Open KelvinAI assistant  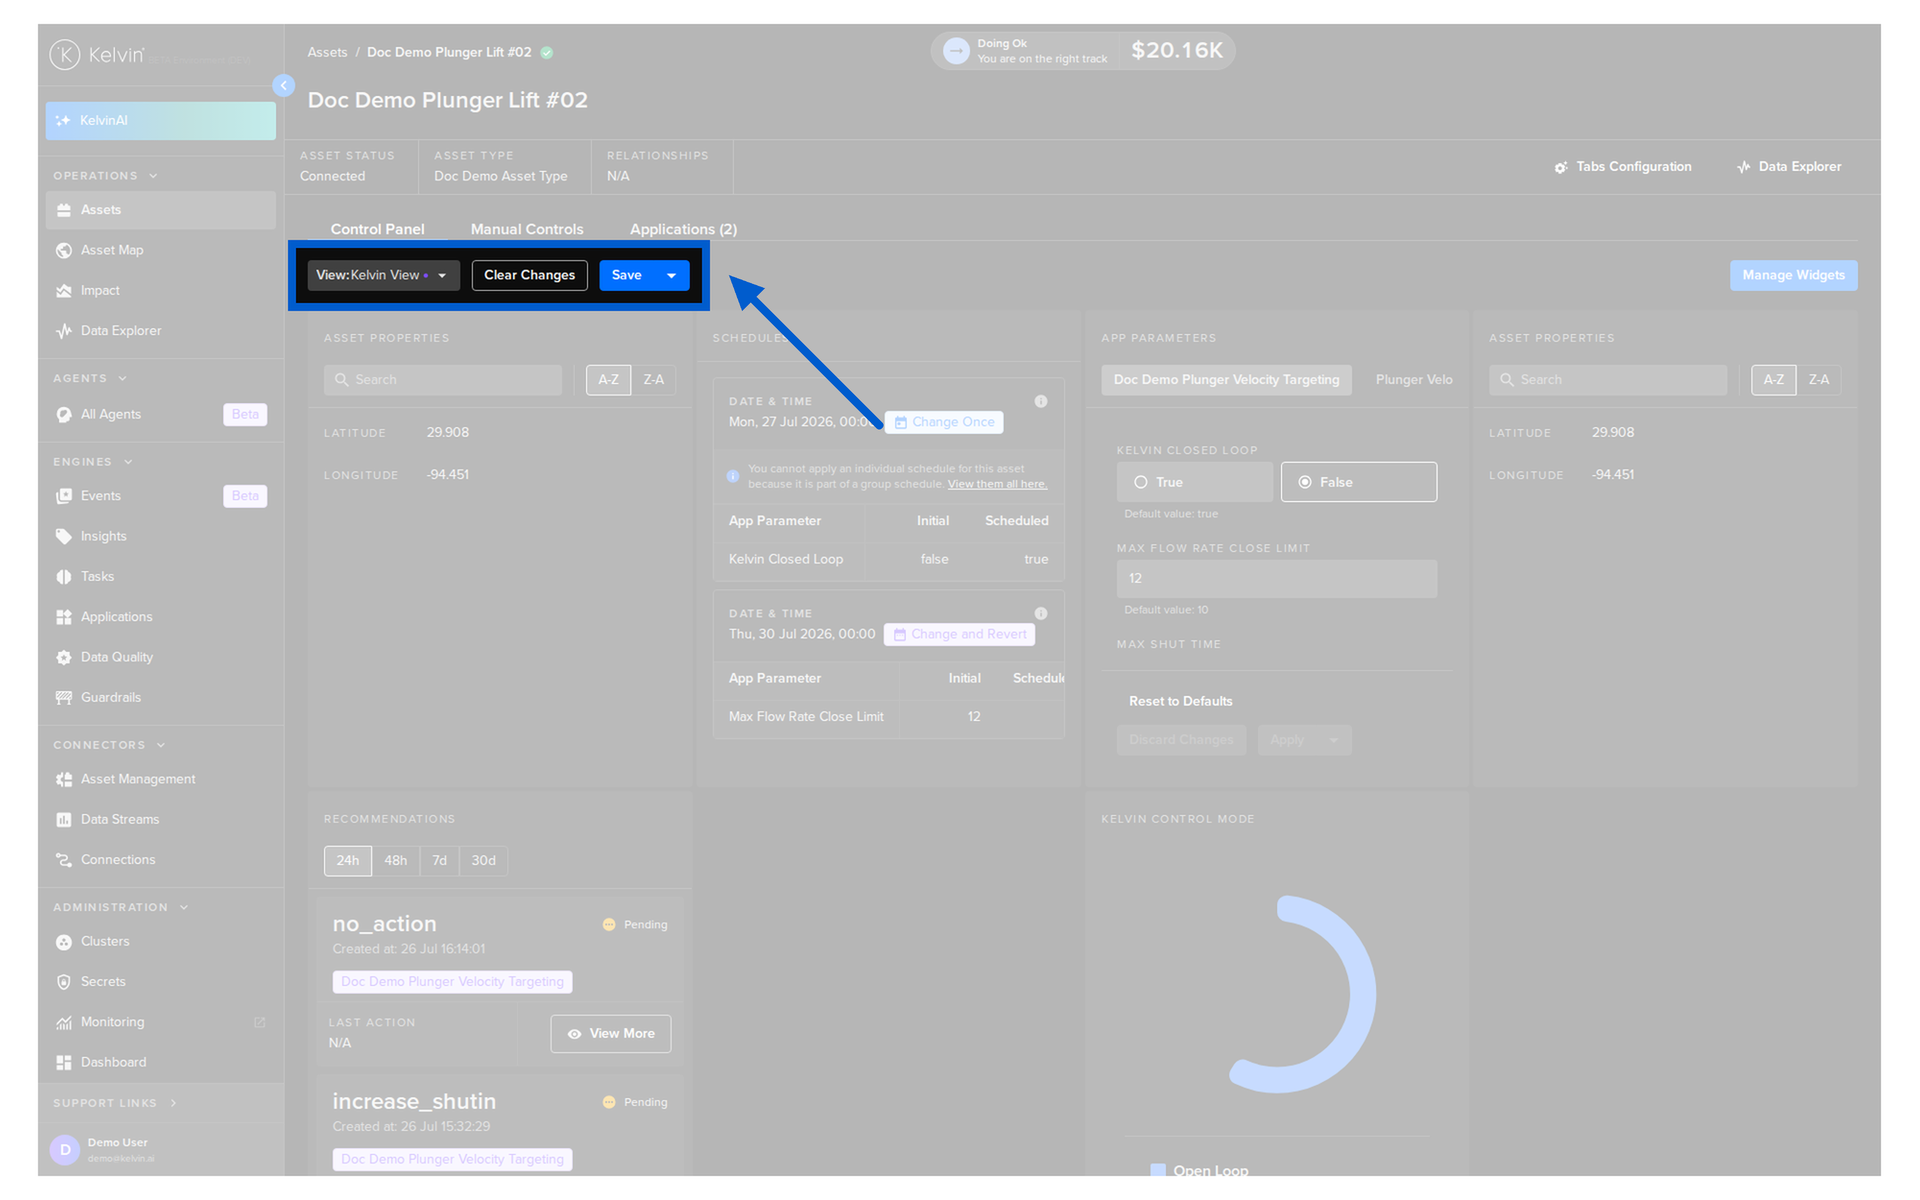click(160, 120)
